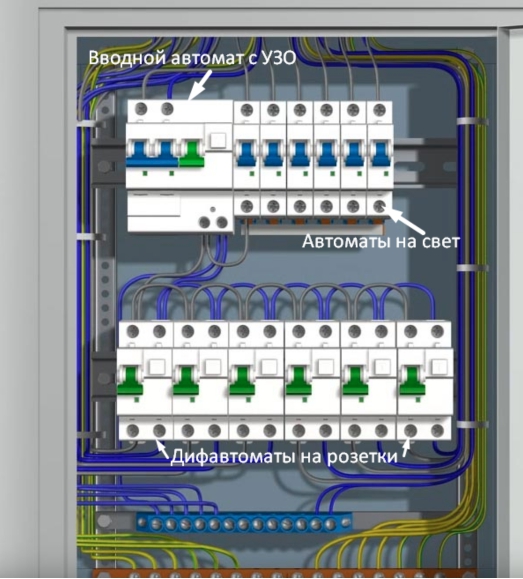Viewport: 523px width, 579px height.
Task: Click the bottom-left terminal screw of the first difavtomat
Action: [133, 430]
